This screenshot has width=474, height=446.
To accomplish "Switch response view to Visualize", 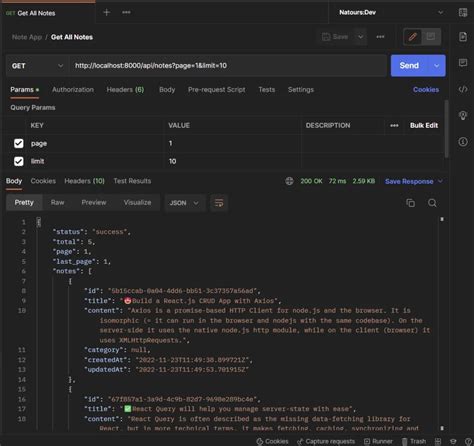I will 137,202.
